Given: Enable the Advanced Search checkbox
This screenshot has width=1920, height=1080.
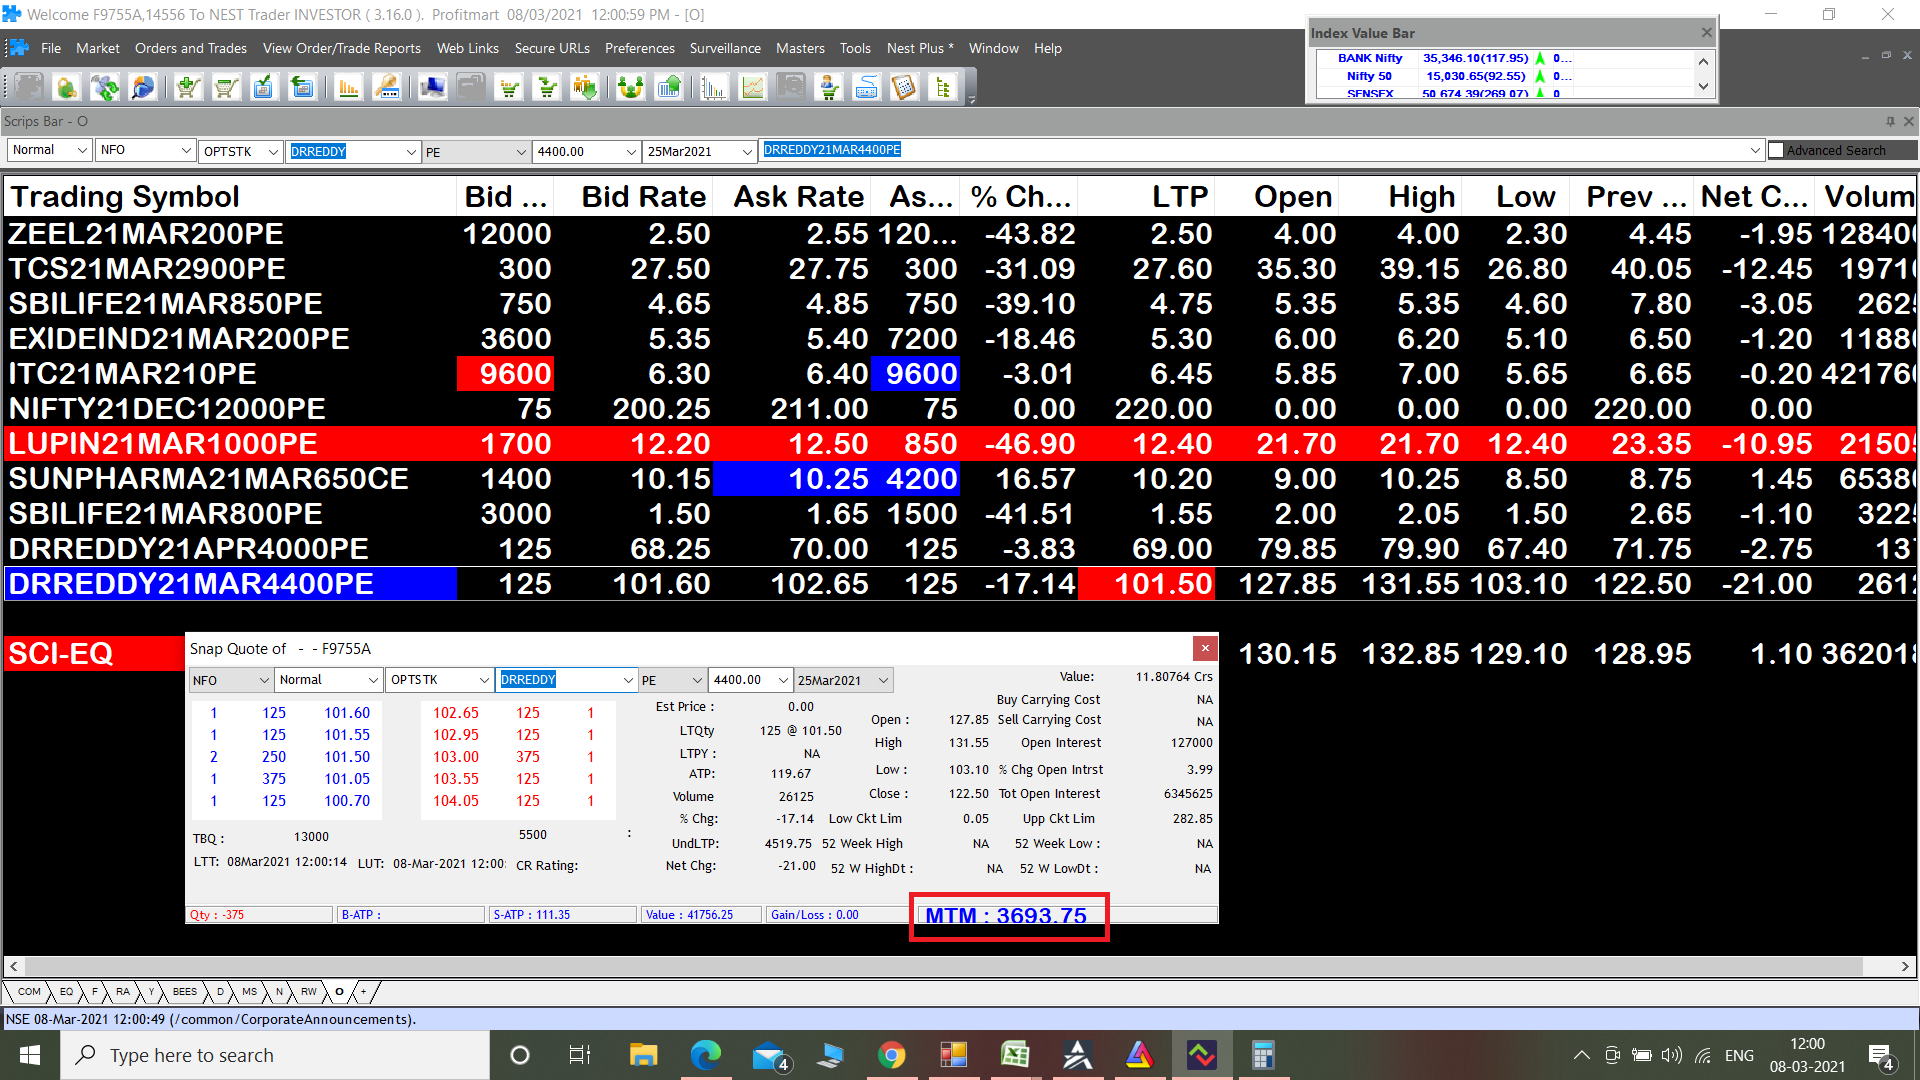Looking at the screenshot, I should point(1776,150).
